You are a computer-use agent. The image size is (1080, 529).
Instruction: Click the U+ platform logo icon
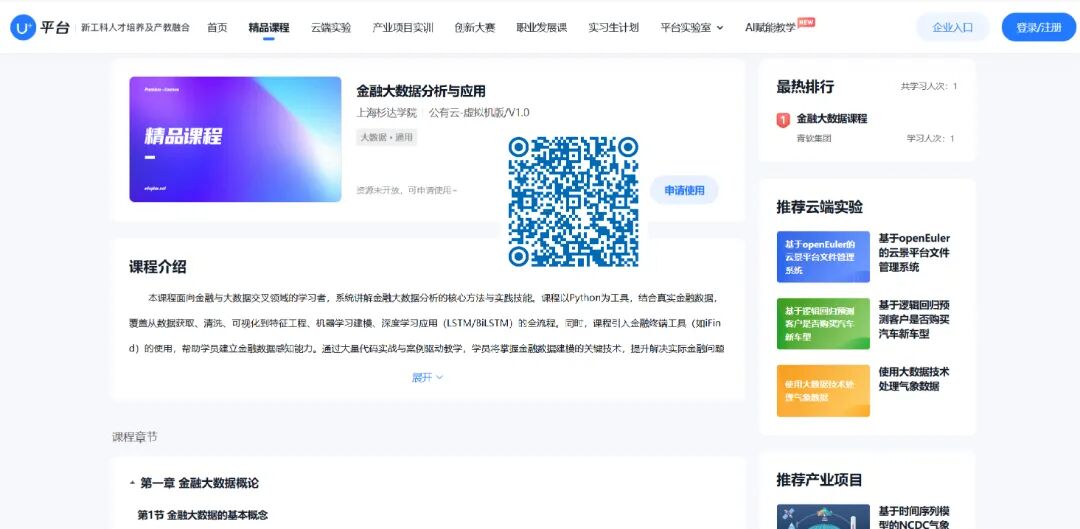point(23,28)
